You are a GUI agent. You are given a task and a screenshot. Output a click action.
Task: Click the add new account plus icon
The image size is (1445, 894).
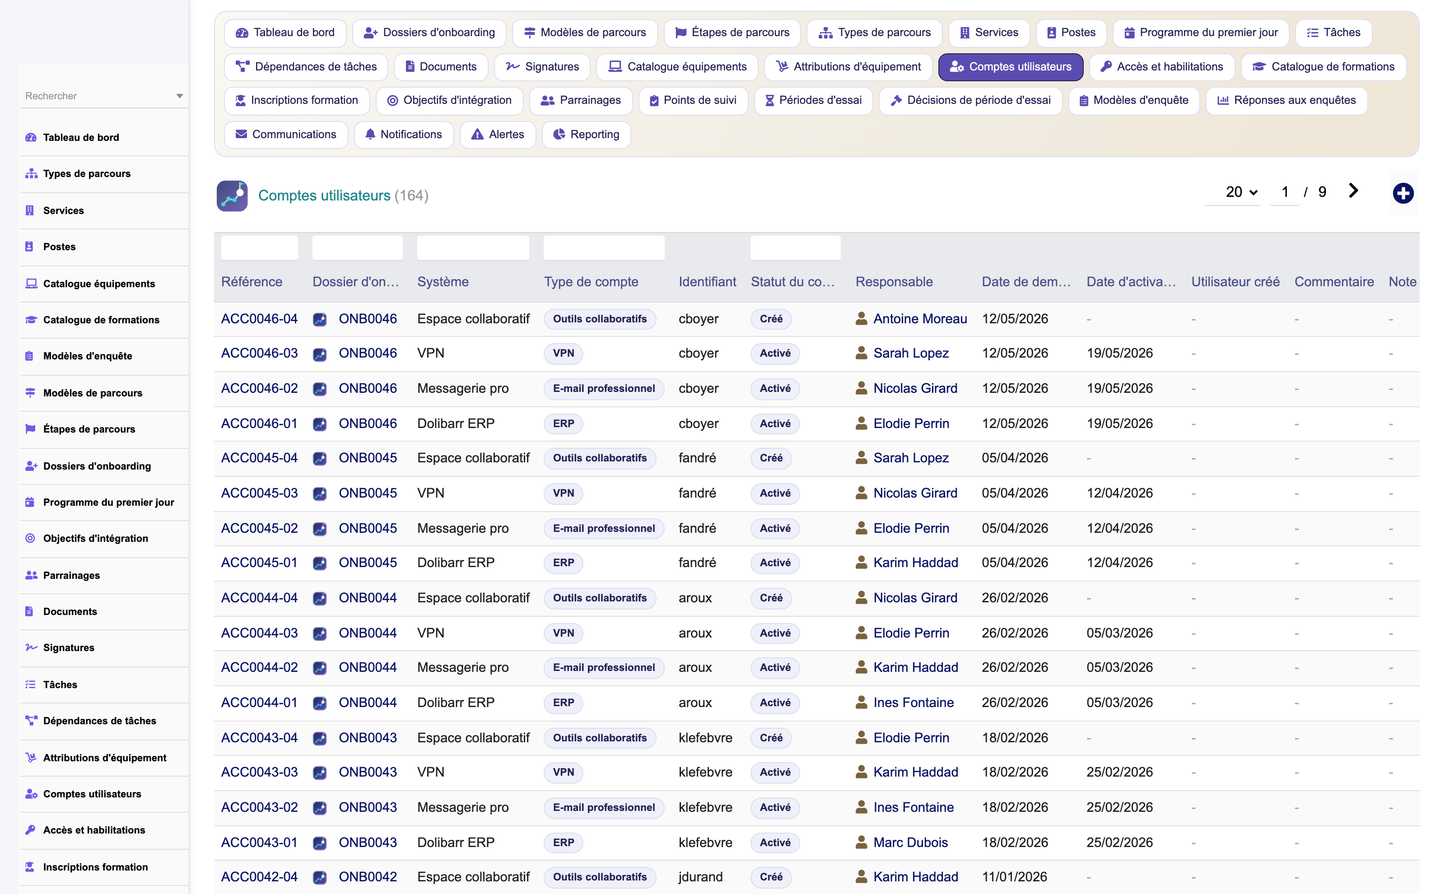[x=1403, y=193]
